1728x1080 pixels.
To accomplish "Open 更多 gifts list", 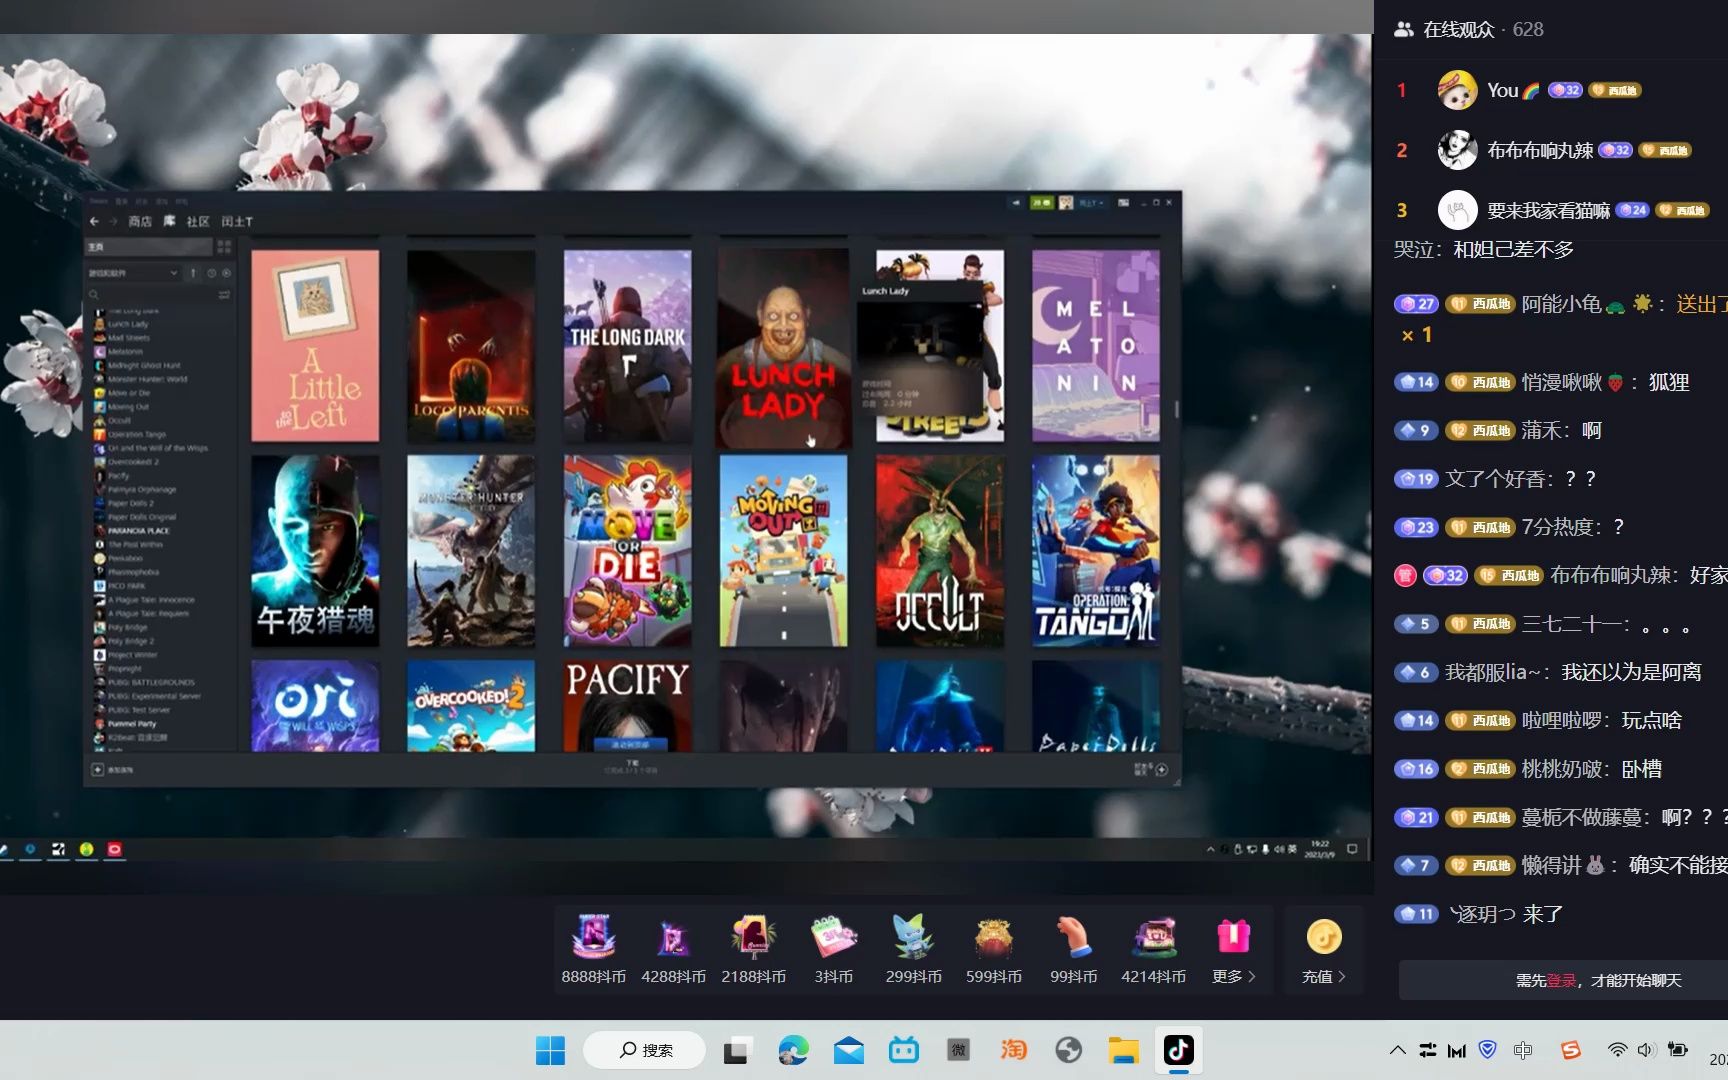I will tap(1233, 950).
